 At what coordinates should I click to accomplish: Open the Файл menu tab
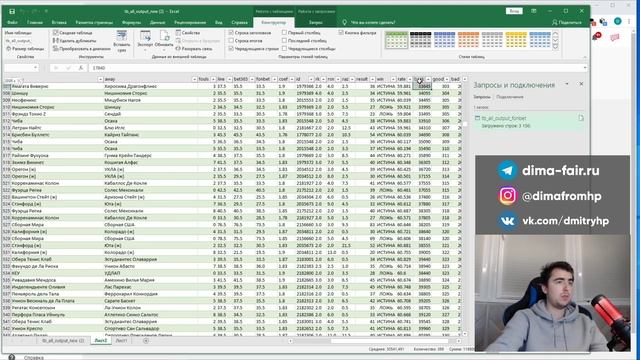12,22
